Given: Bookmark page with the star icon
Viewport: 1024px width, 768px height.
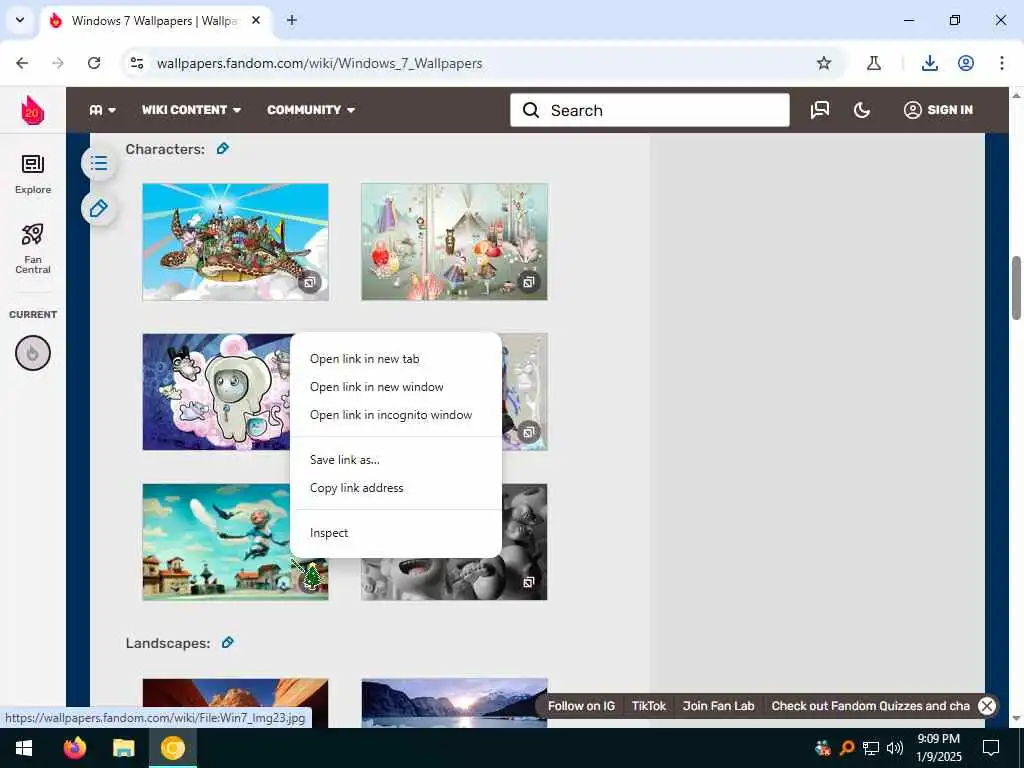Looking at the screenshot, I should 824,63.
